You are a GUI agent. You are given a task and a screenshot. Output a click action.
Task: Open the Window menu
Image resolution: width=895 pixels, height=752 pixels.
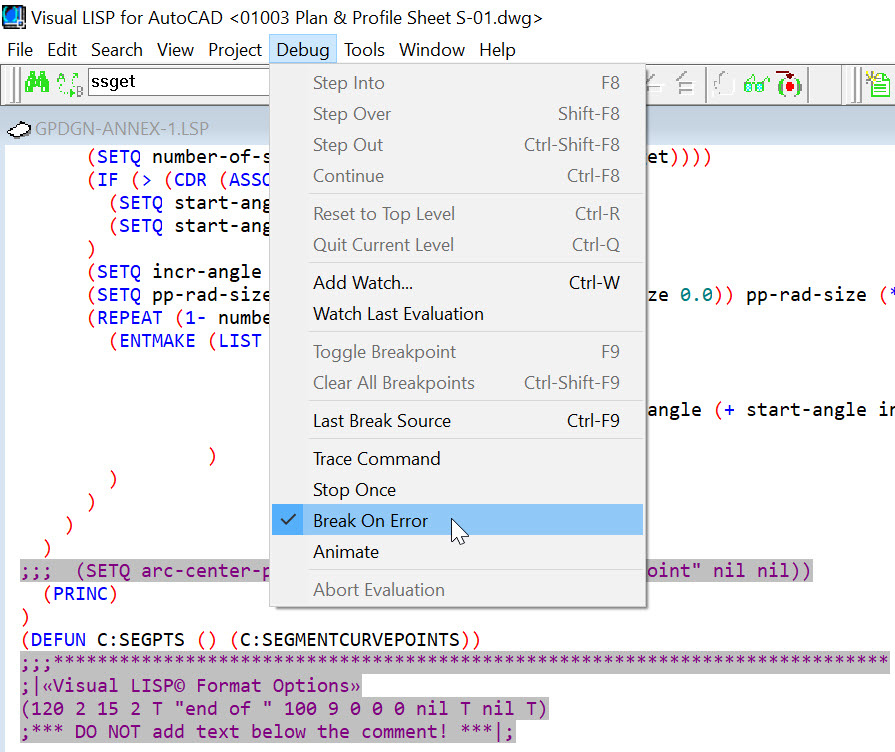pyautogui.click(x=431, y=49)
